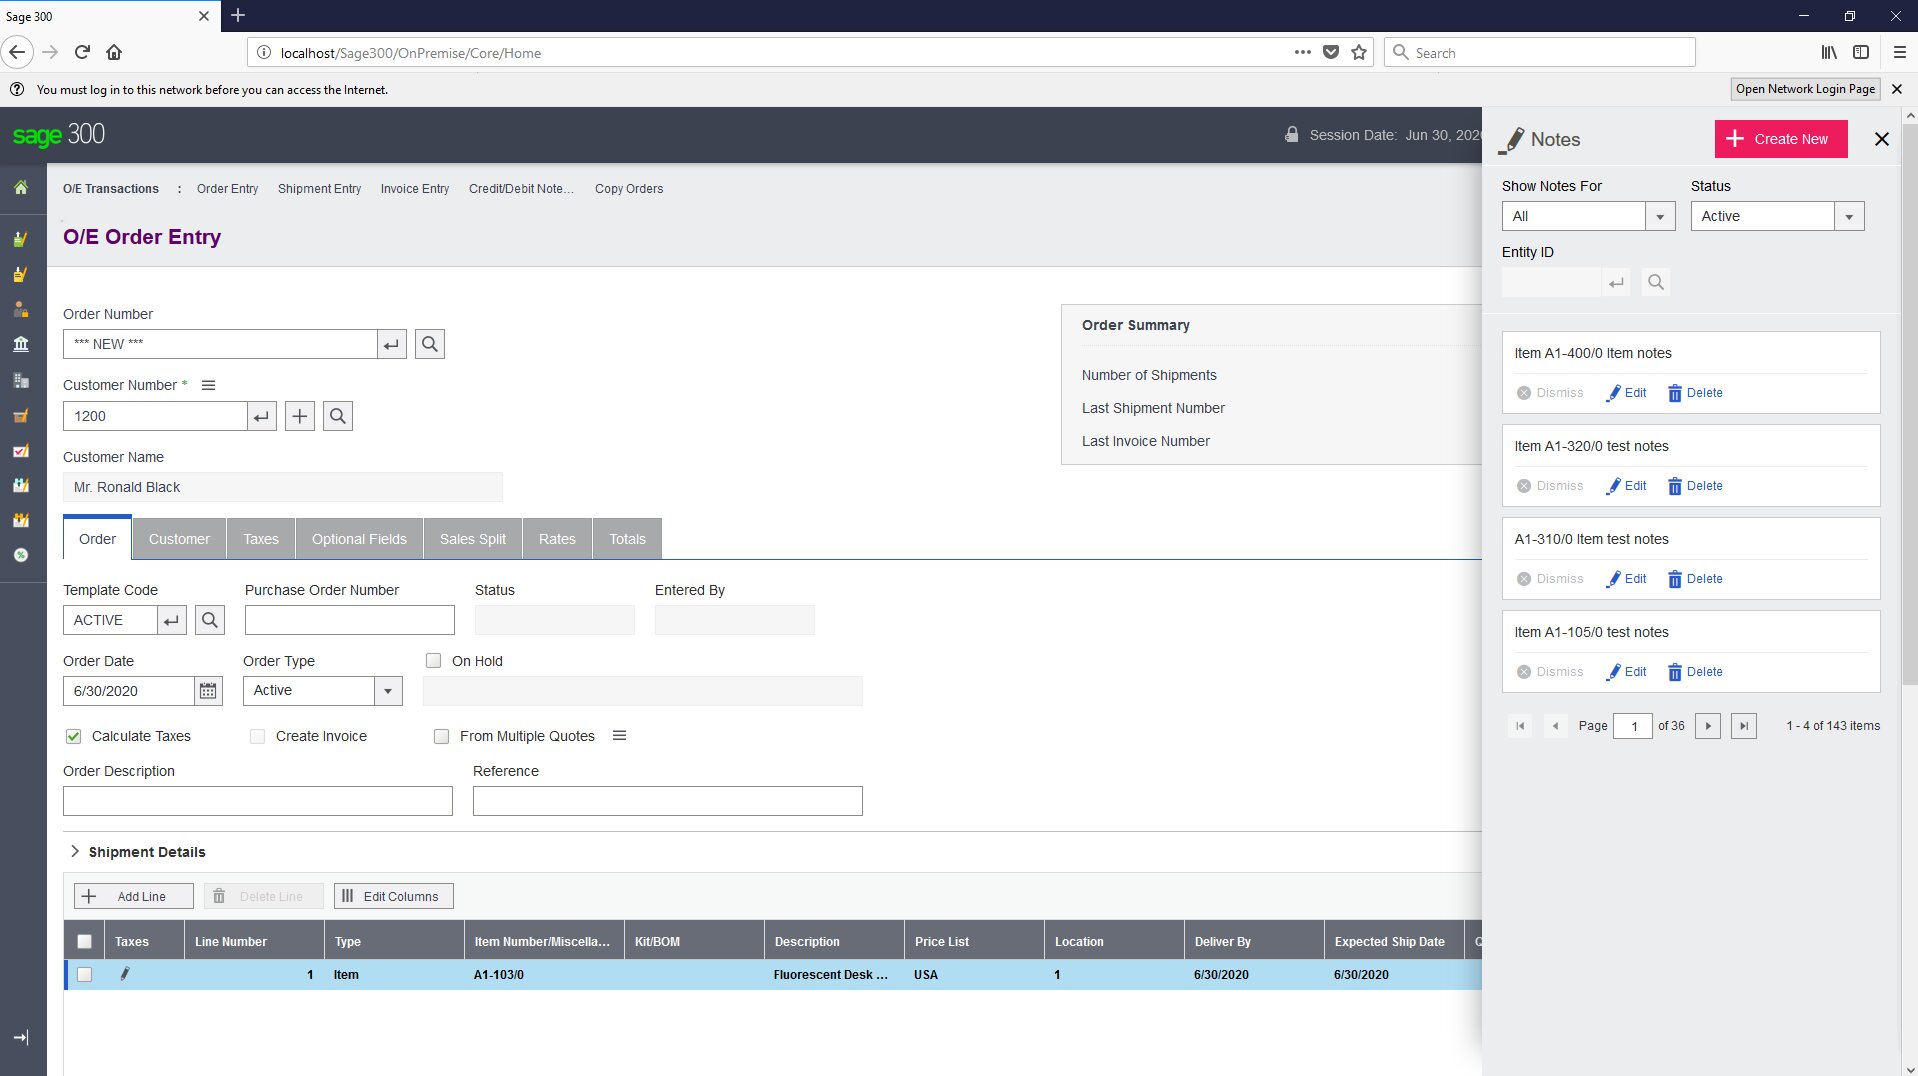Click the plus icon beside Customer Number

tap(299, 416)
